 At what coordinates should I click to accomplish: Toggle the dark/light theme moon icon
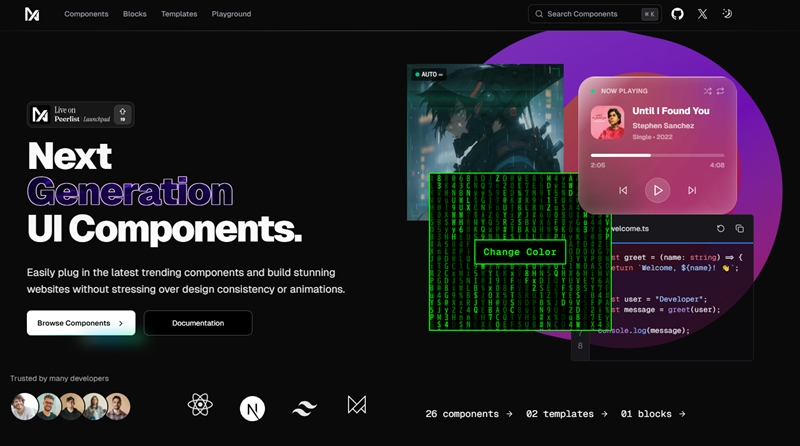[727, 14]
